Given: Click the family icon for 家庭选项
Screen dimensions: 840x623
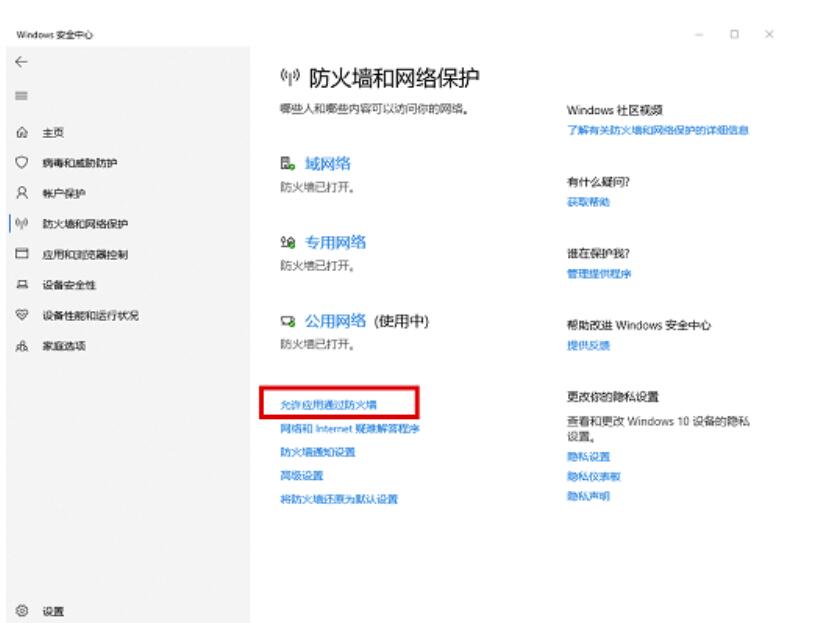Looking at the screenshot, I should [21, 346].
